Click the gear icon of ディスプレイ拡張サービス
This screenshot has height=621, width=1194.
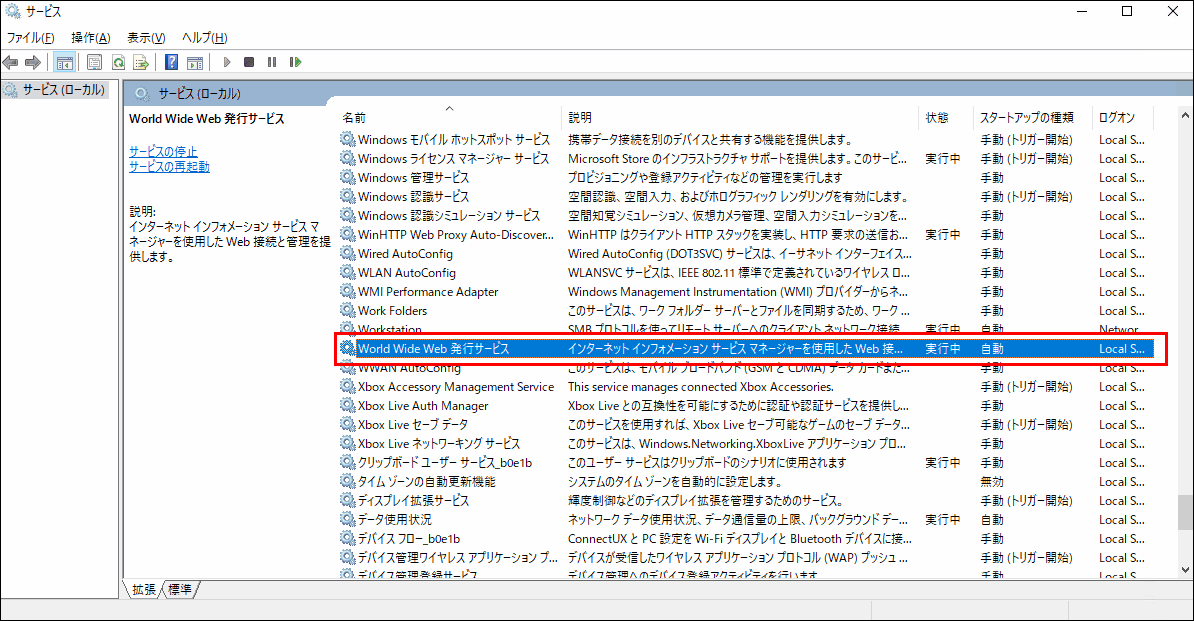point(347,501)
